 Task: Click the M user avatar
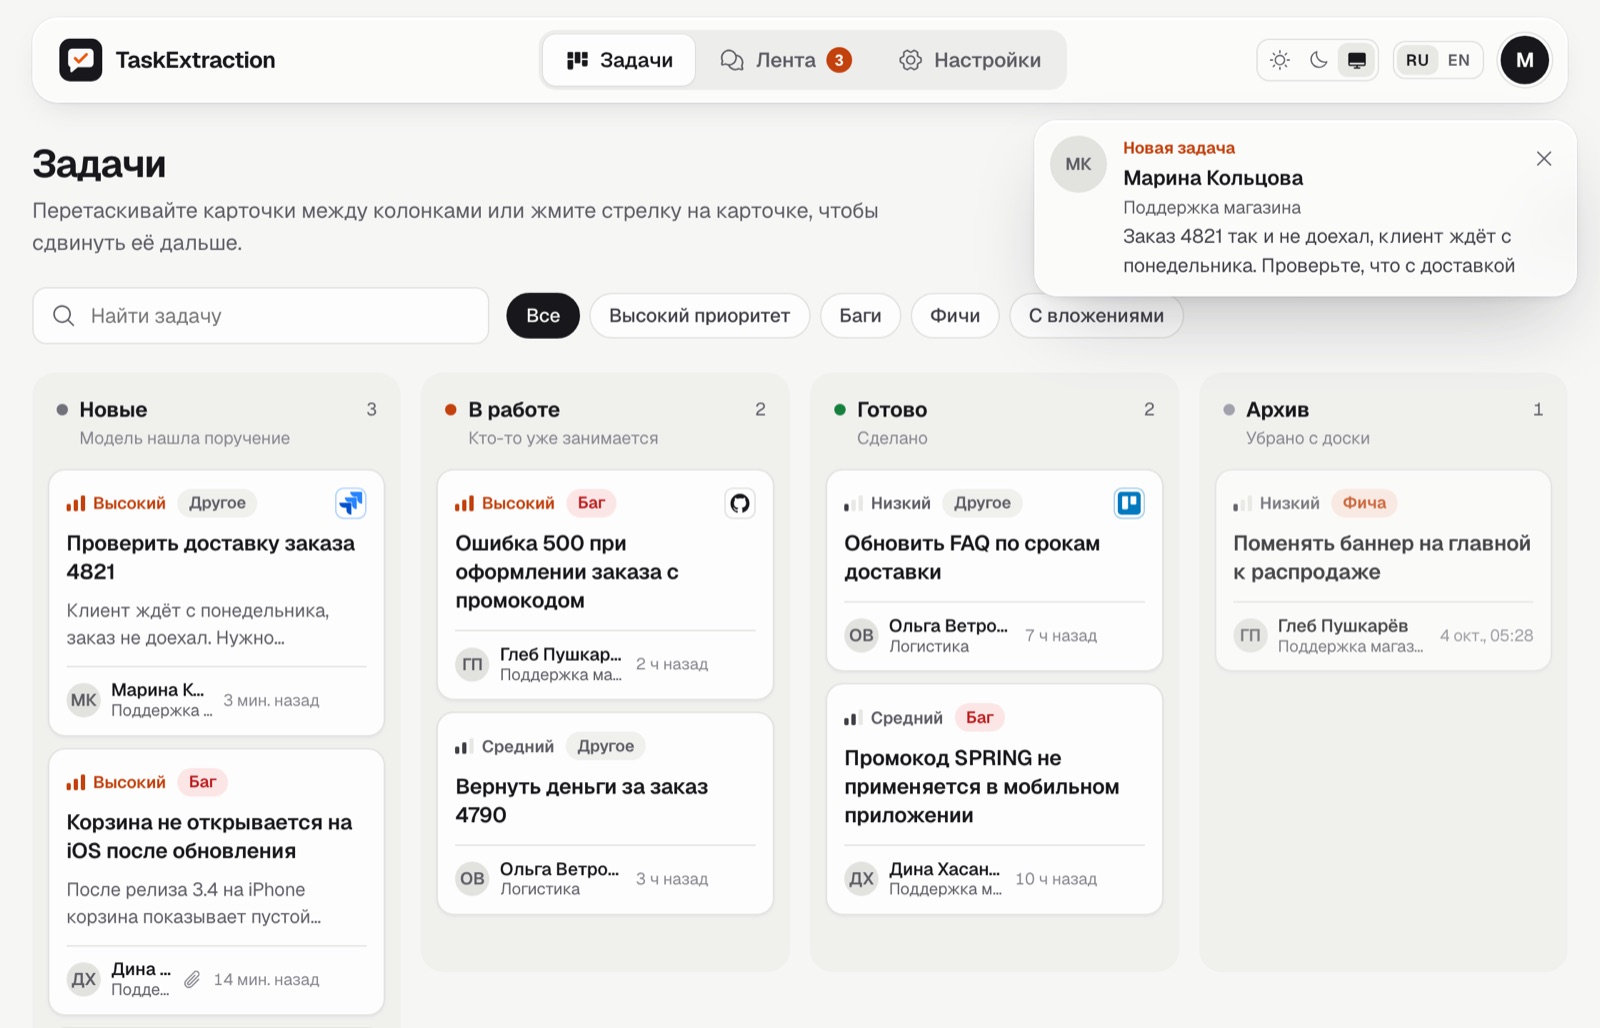[x=1524, y=60]
